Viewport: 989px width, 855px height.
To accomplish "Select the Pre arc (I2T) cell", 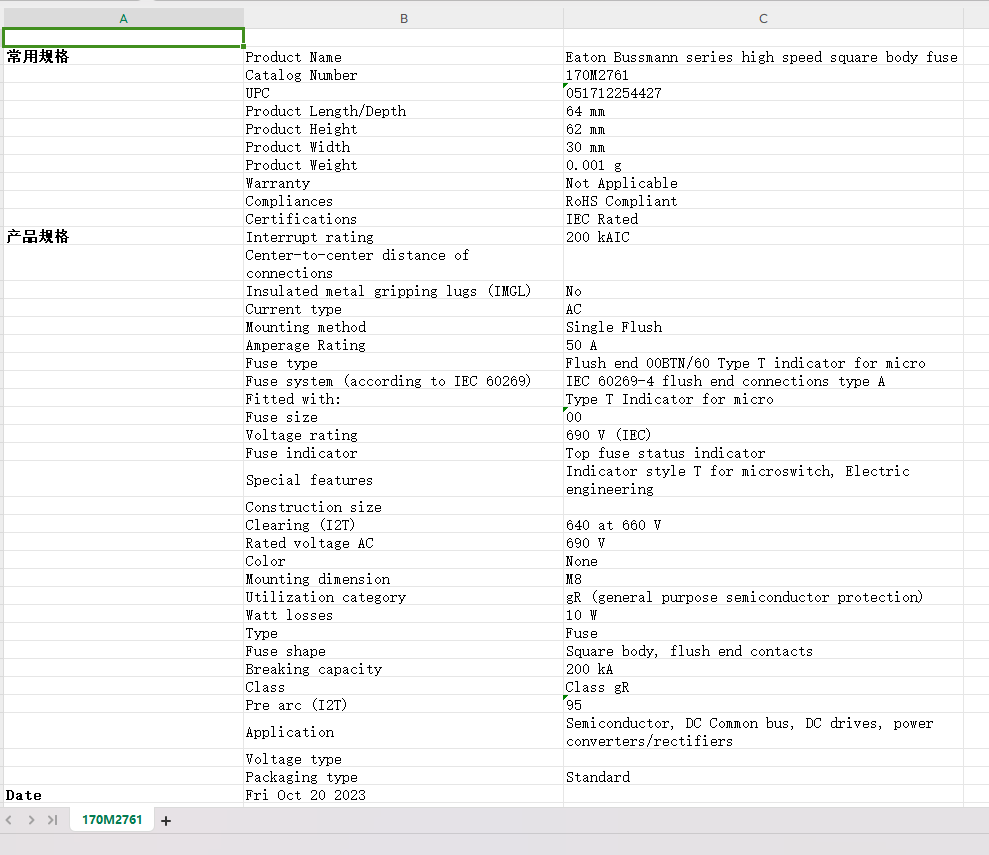I will (x=404, y=705).
